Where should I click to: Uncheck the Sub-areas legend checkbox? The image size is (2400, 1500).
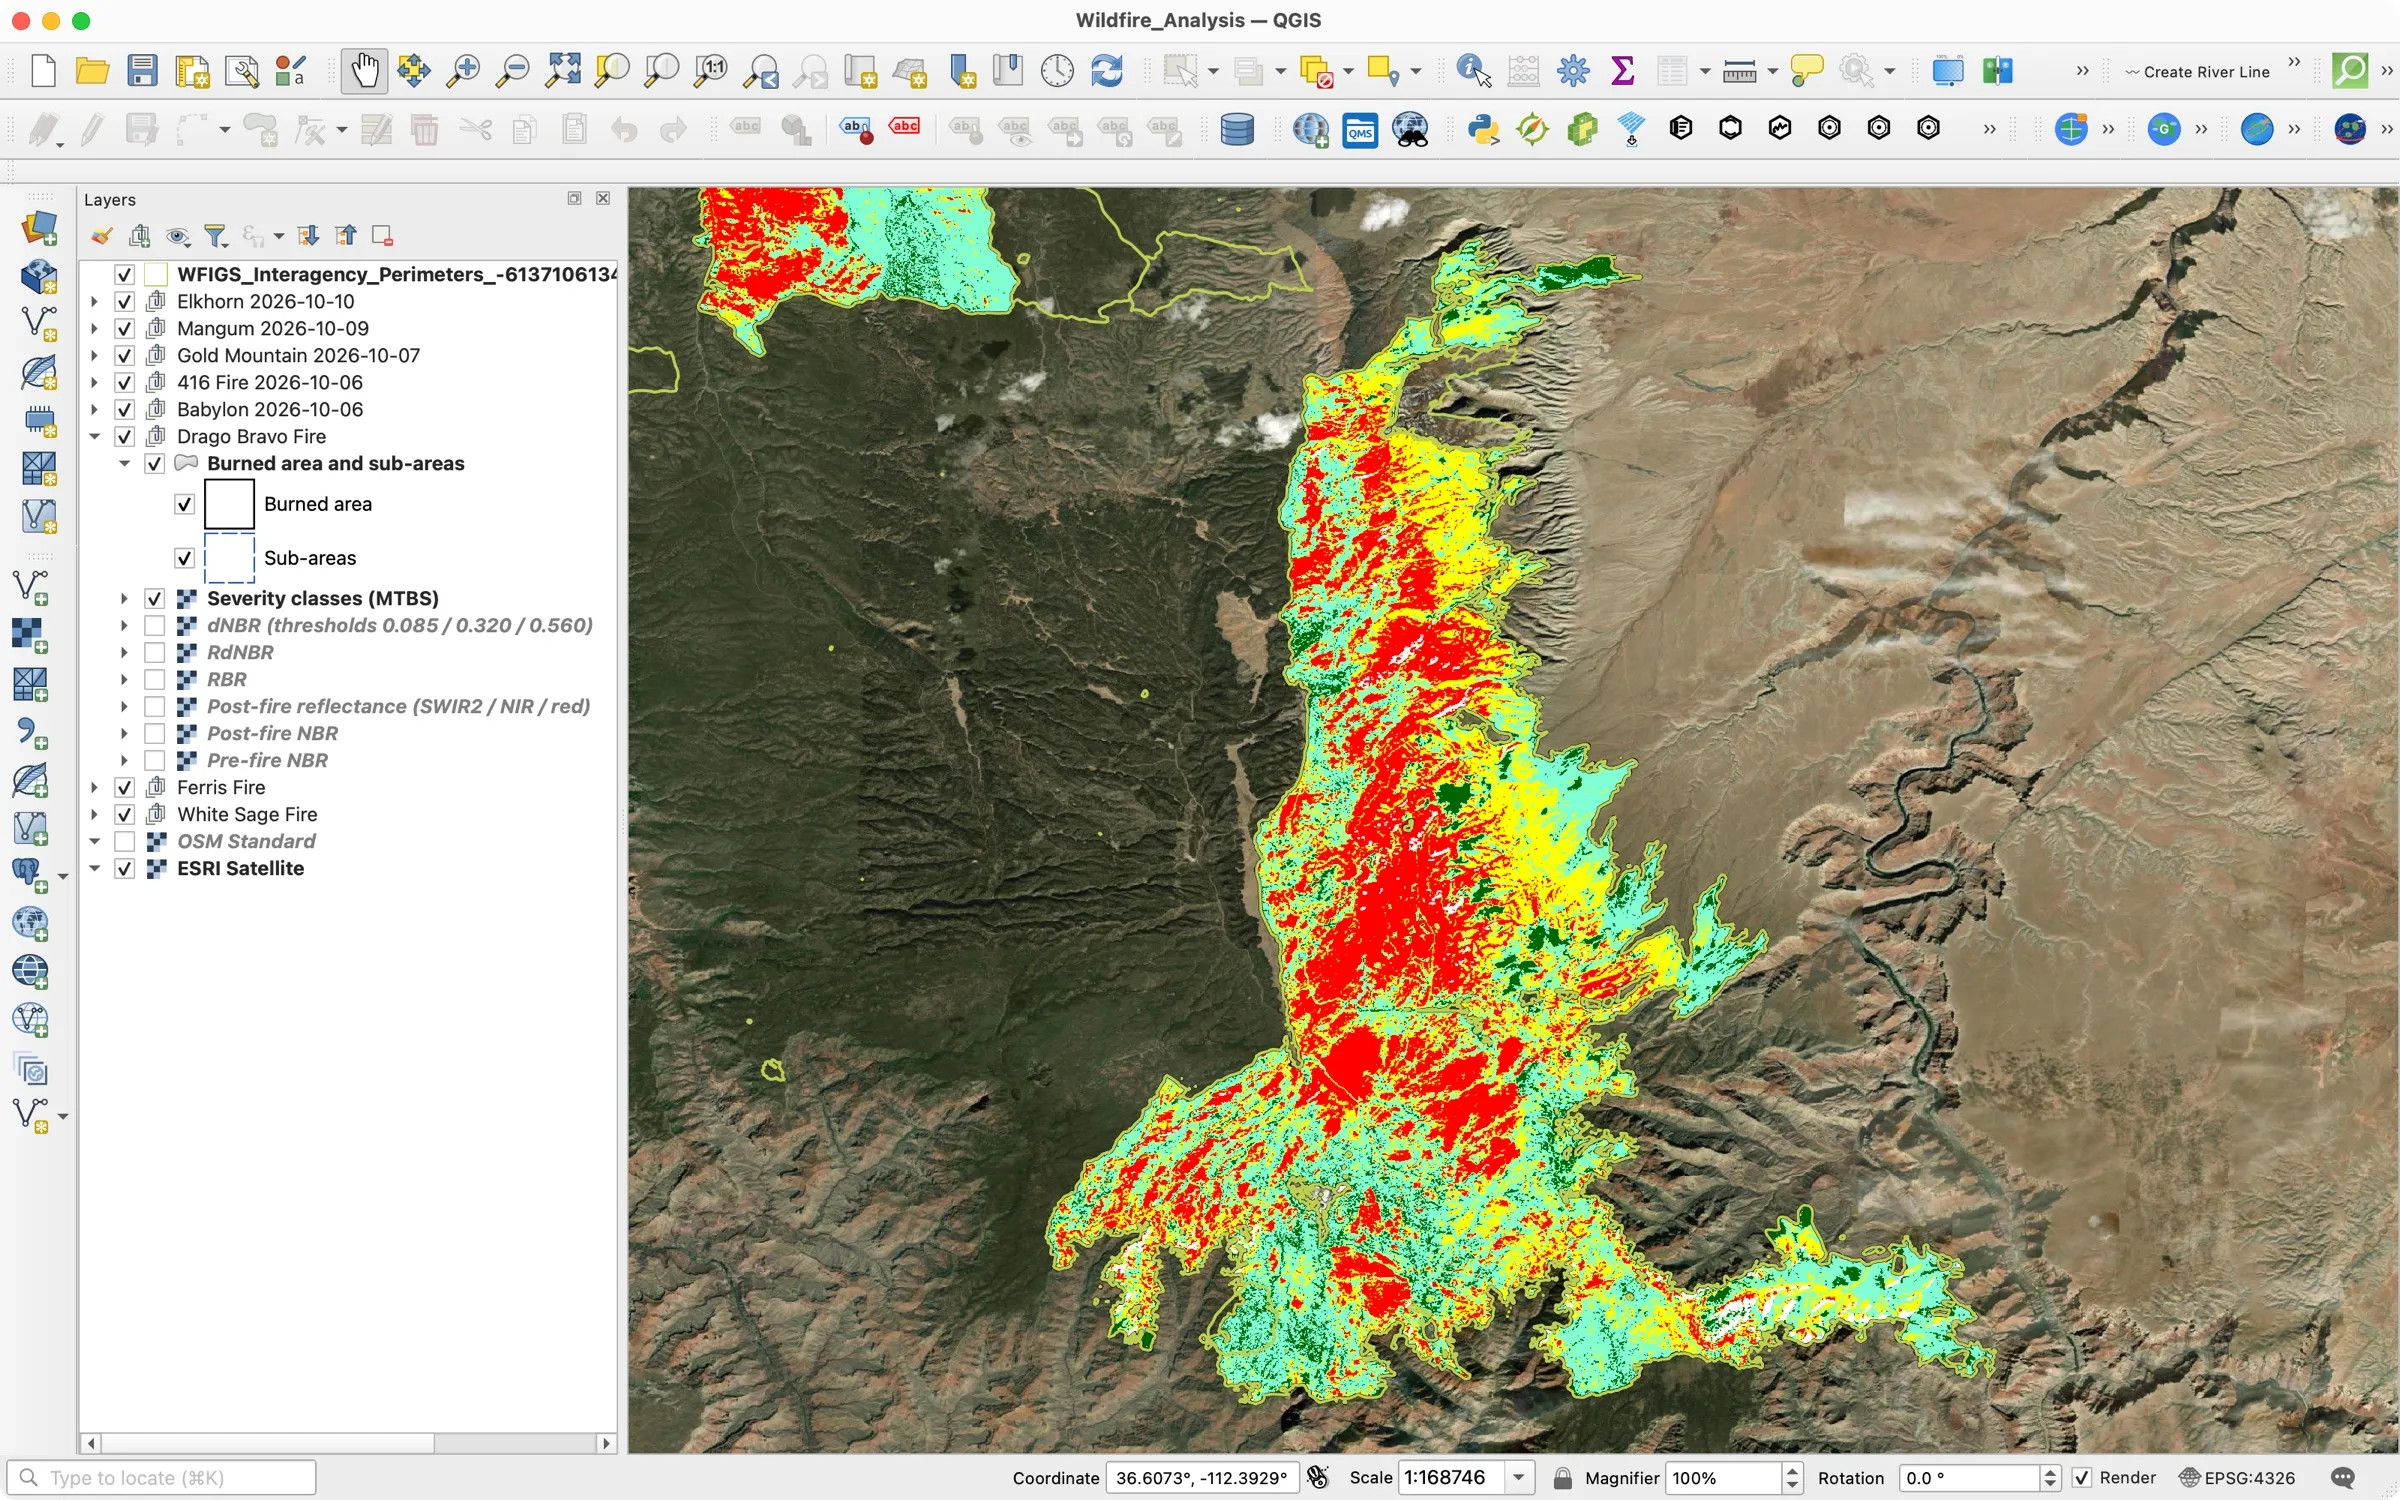185,558
